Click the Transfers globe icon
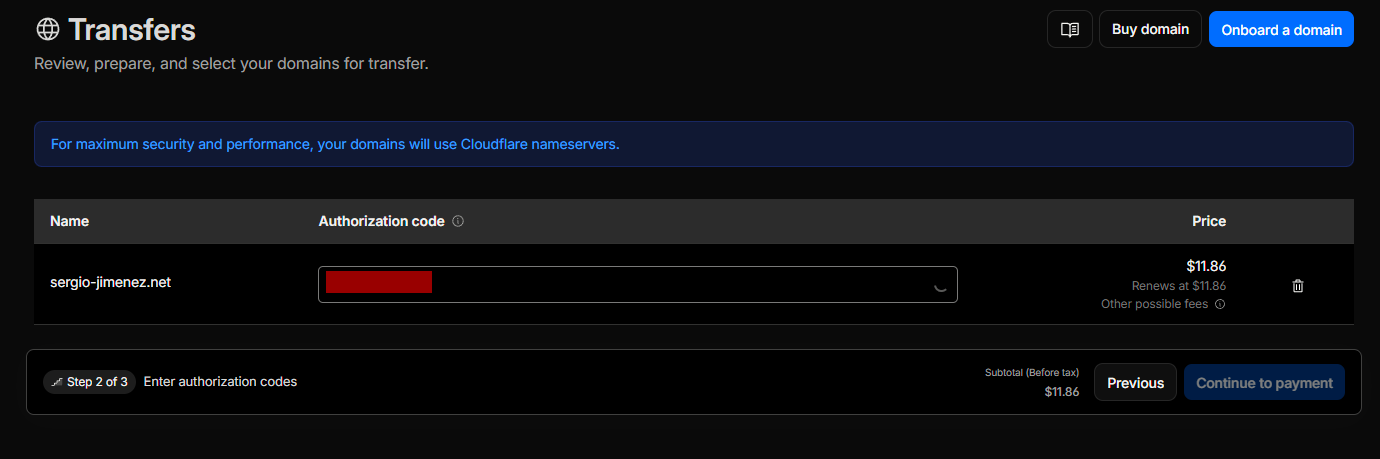 [47, 29]
